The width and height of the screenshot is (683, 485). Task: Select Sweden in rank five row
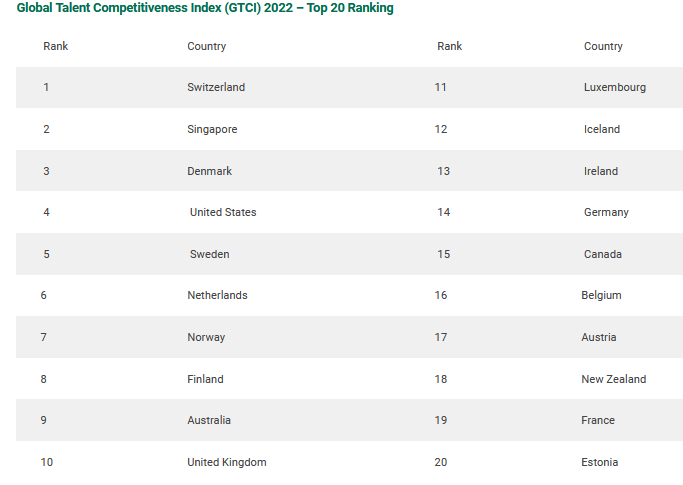coord(209,254)
